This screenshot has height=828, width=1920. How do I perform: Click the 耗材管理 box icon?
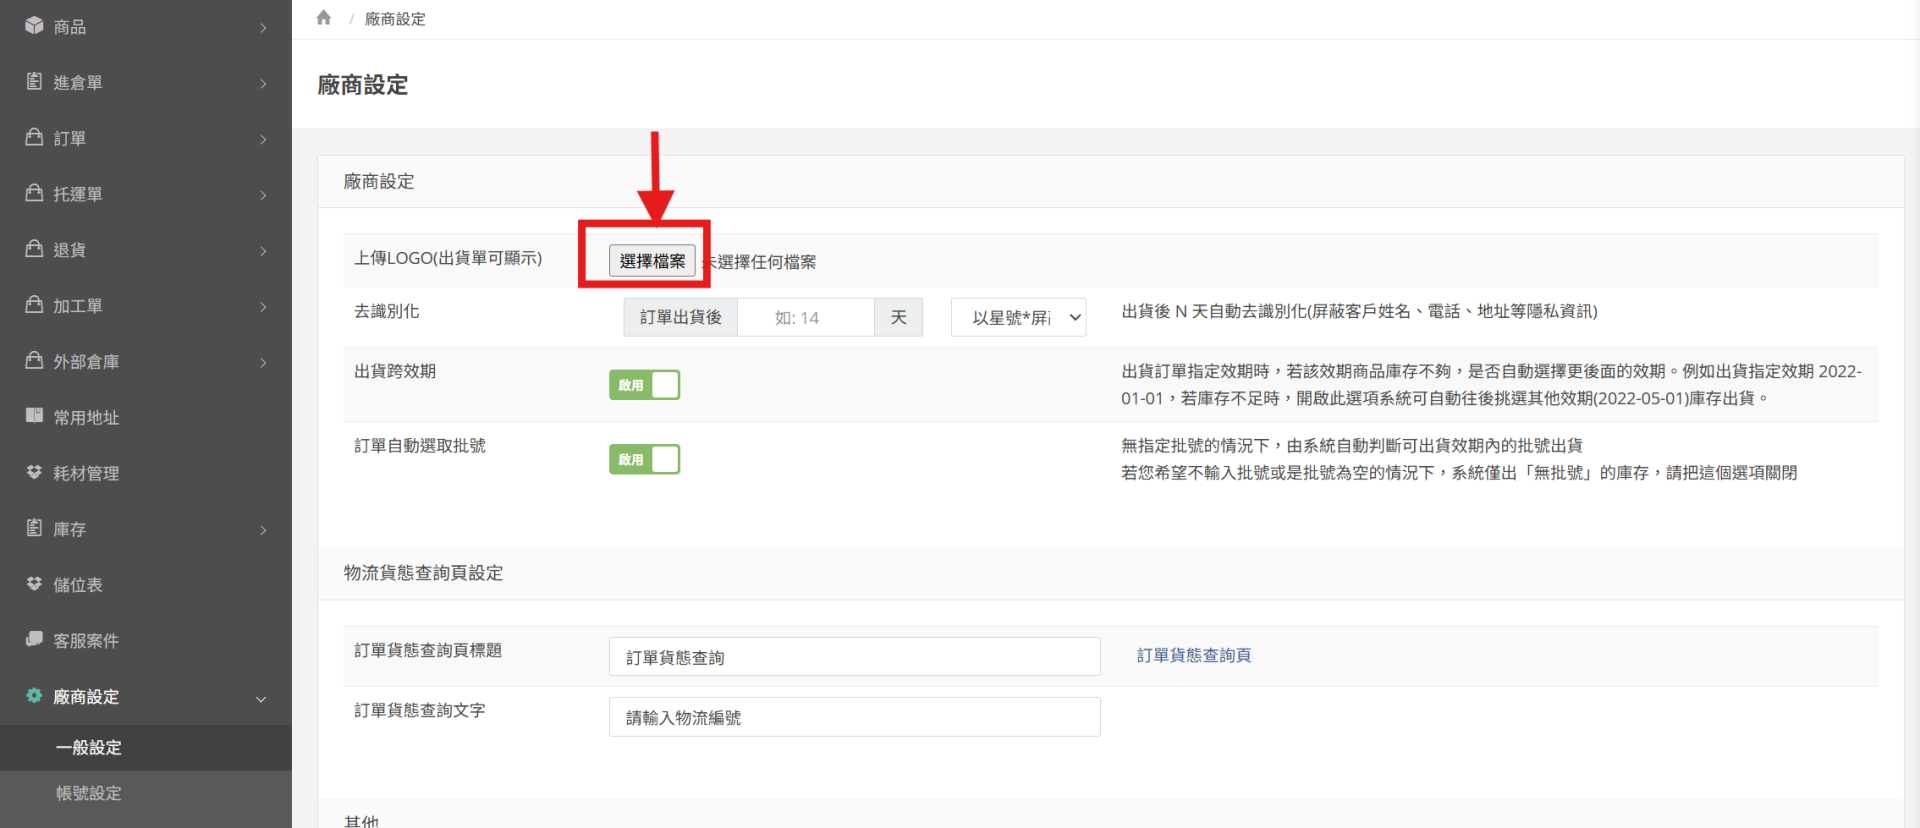(x=34, y=472)
